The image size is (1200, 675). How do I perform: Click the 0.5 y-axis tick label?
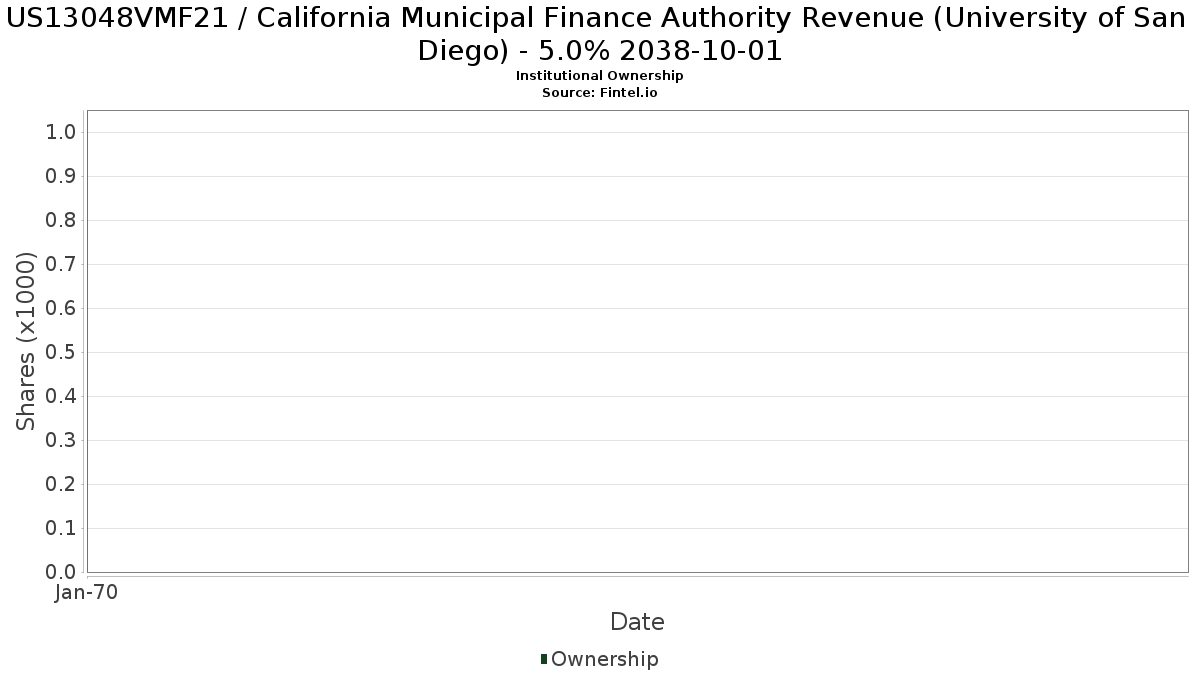[x=61, y=353]
